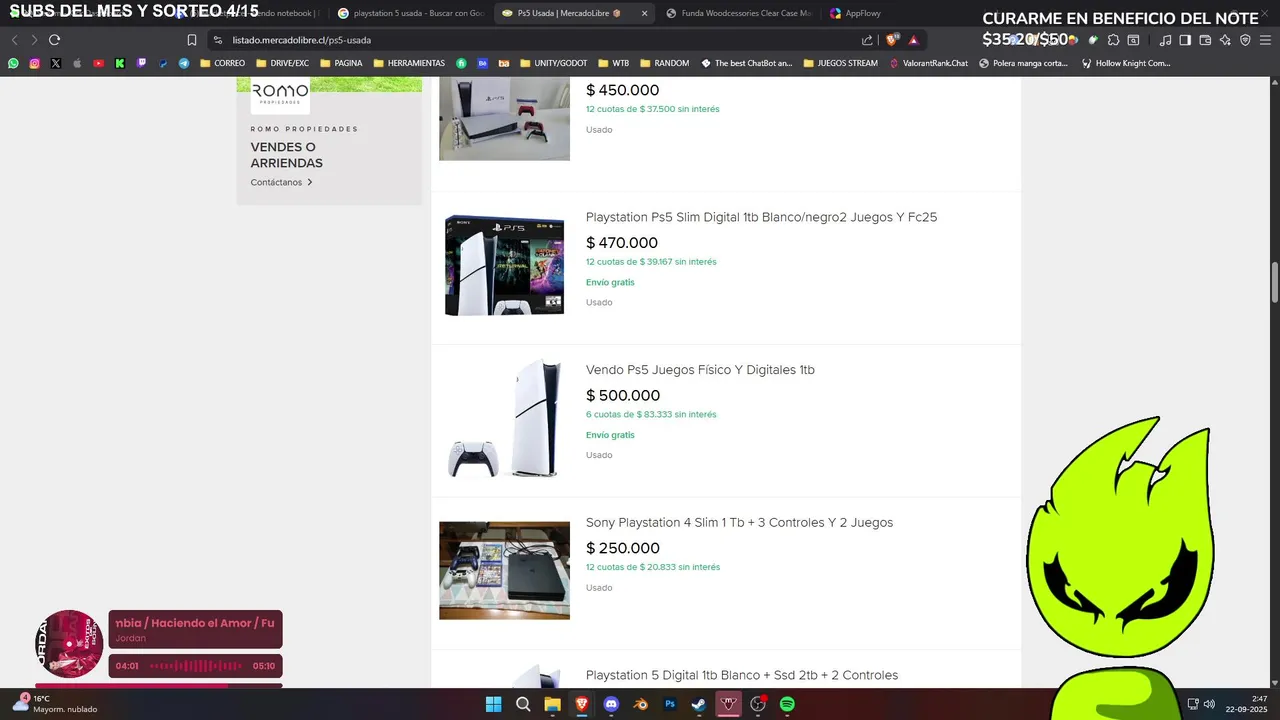The width and height of the screenshot is (1280, 720).
Task: Open Brave Shields lion icon
Action: 892,40
